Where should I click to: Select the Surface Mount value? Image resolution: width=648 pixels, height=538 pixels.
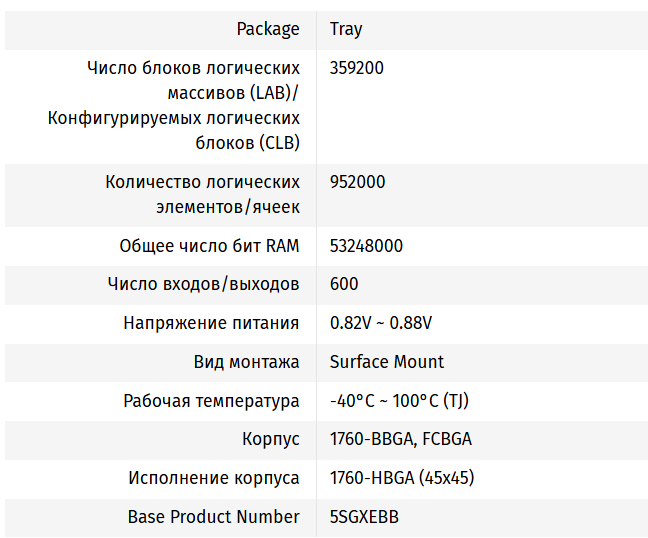(387, 362)
